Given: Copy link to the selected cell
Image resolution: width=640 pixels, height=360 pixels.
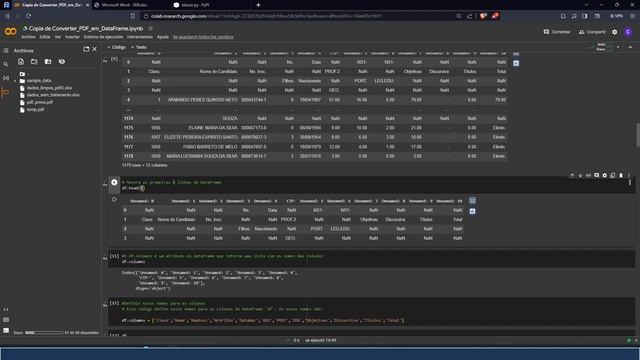Looking at the screenshot, I should pos(588,176).
